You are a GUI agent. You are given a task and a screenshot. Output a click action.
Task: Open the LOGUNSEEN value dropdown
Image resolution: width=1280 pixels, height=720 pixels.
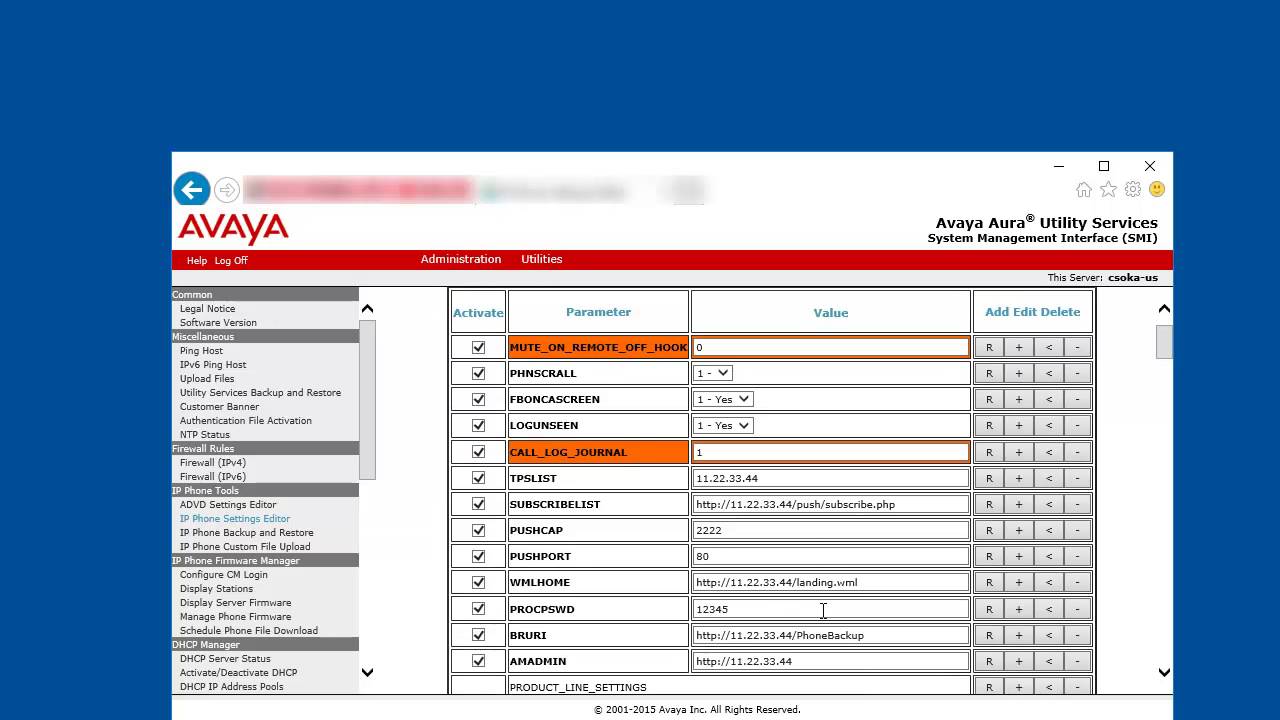(x=723, y=425)
